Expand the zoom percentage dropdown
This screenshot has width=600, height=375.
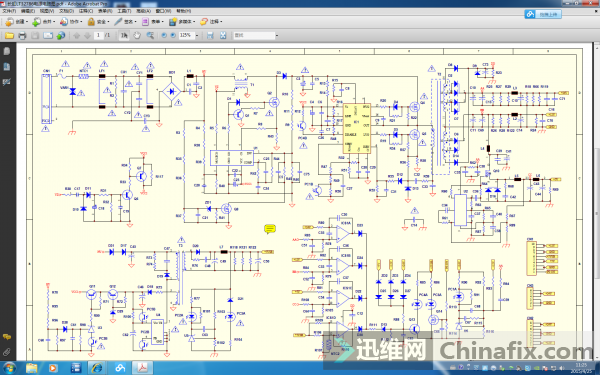point(197,36)
